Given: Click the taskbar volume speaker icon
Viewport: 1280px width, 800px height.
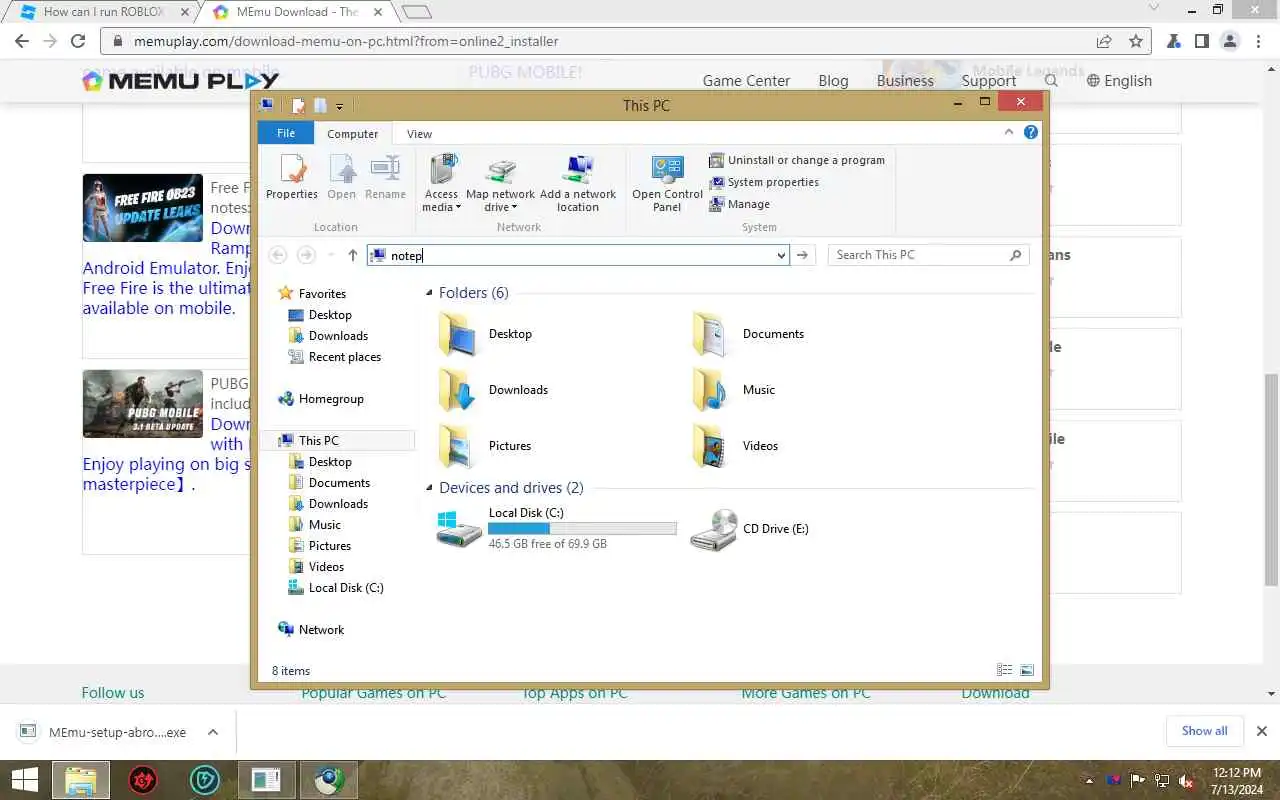Looking at the screenshot, I should point(1186,780).
